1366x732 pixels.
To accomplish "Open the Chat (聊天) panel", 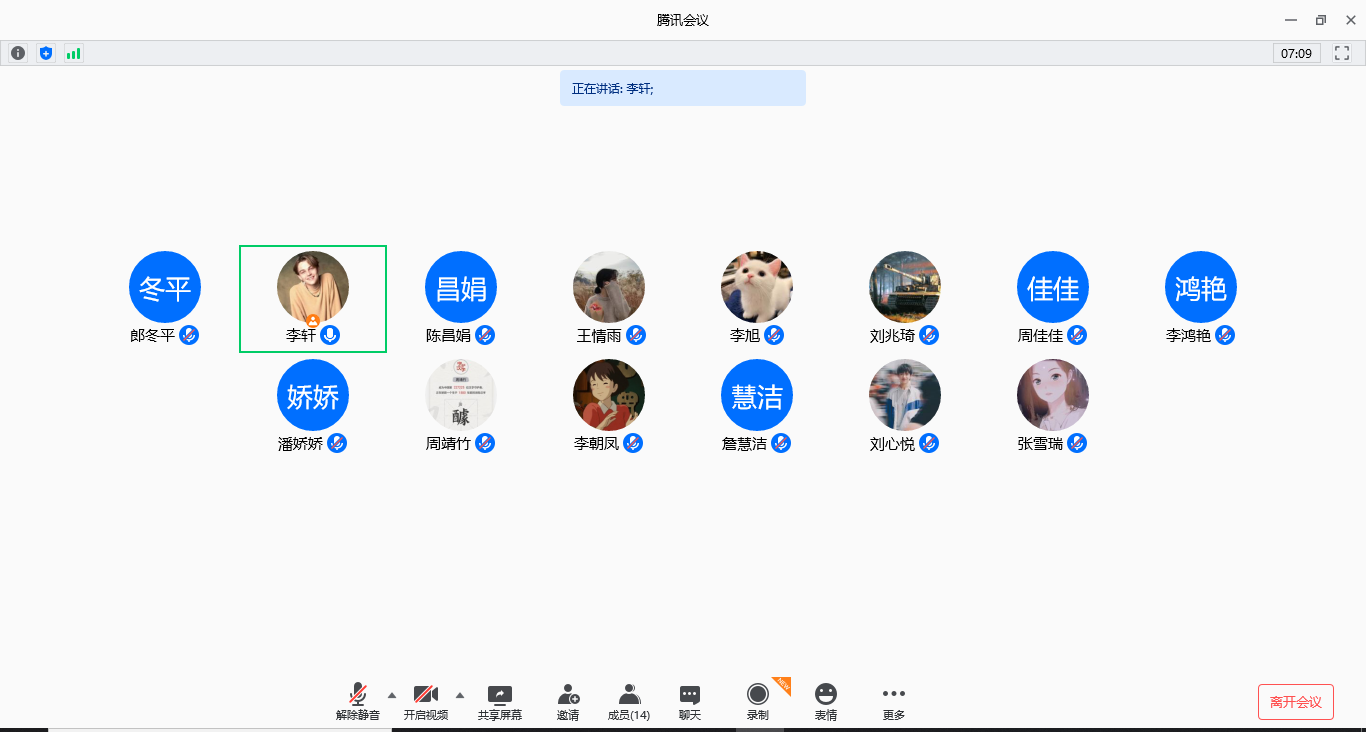I will pyautogui.click(x=689, y=702).
